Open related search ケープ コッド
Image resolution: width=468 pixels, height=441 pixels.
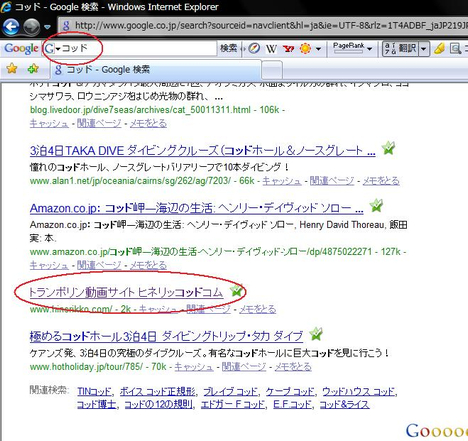[290, 391]
